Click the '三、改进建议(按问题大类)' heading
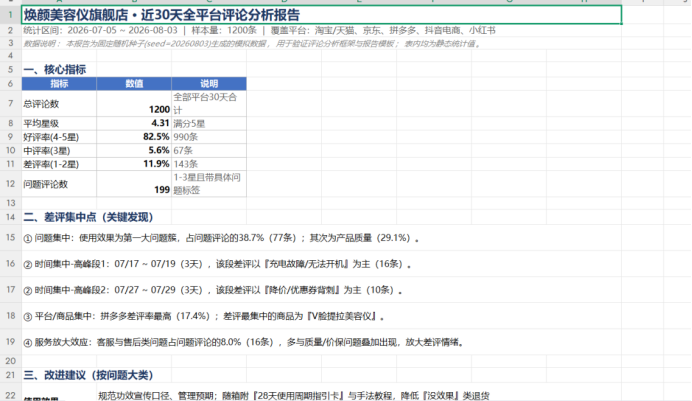692x401 pixels. click(88, 375)
